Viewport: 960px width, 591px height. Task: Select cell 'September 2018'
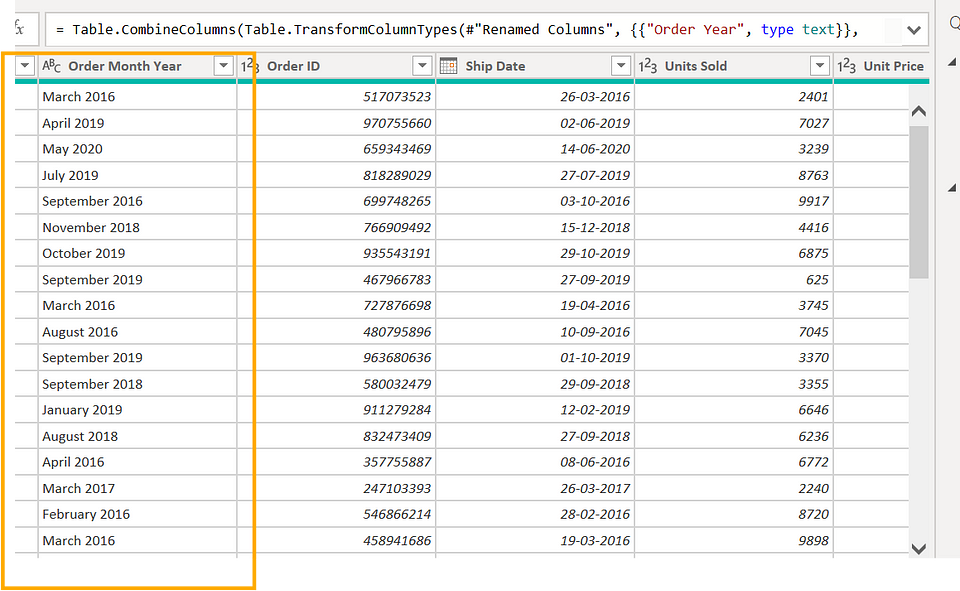tap(138, 384)
